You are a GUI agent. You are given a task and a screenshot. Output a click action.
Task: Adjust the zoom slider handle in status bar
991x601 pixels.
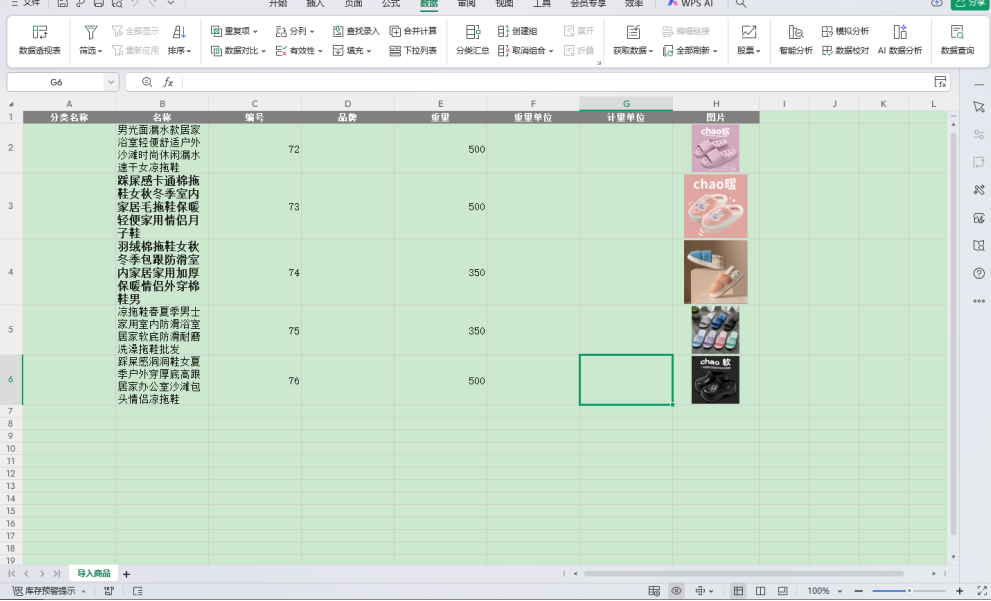tap(909, 591)
